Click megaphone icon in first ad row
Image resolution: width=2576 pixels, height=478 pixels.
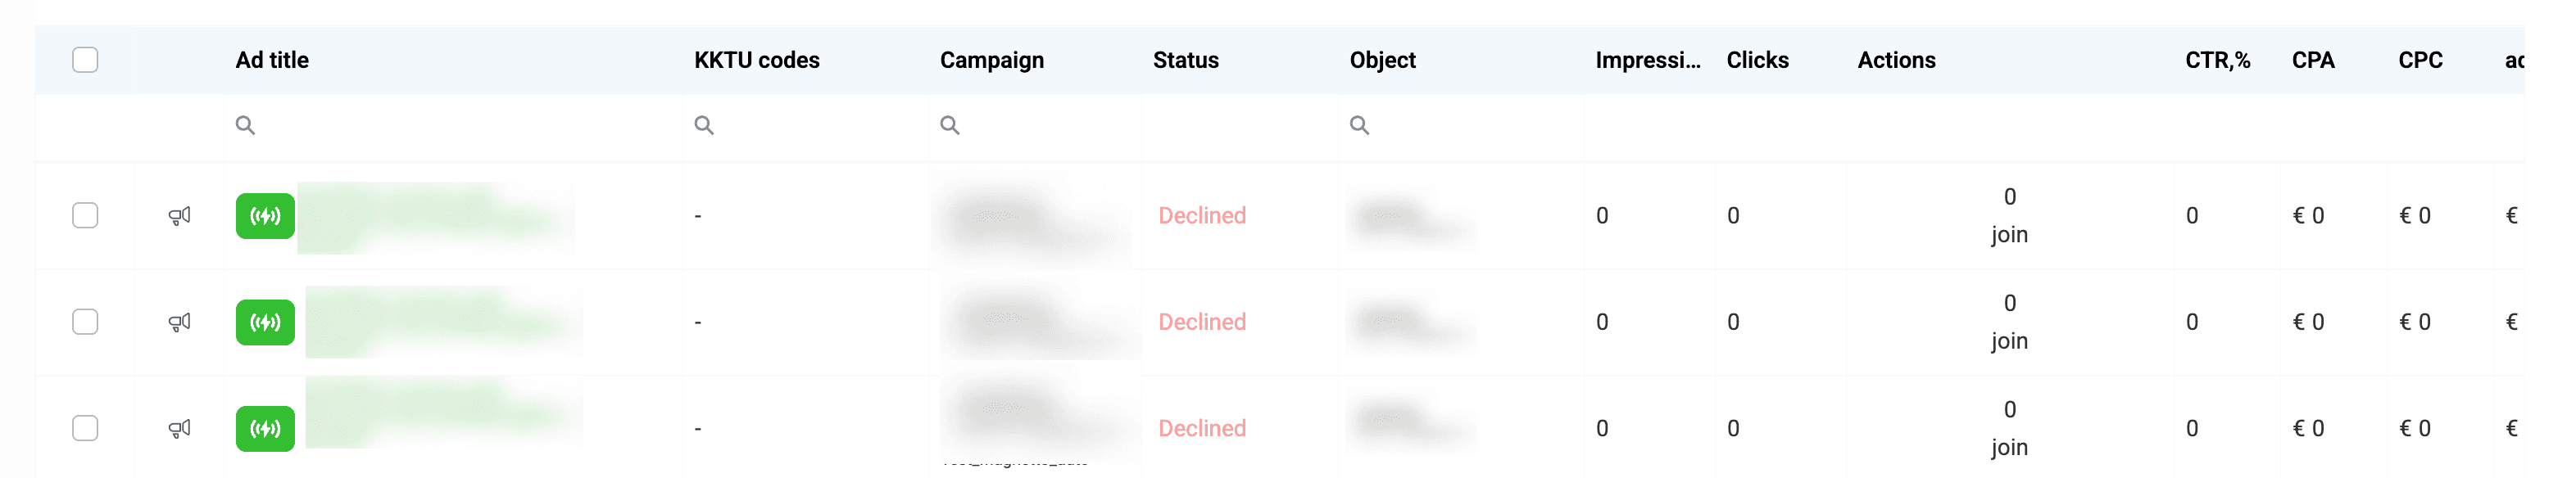(x=180, y=216)
